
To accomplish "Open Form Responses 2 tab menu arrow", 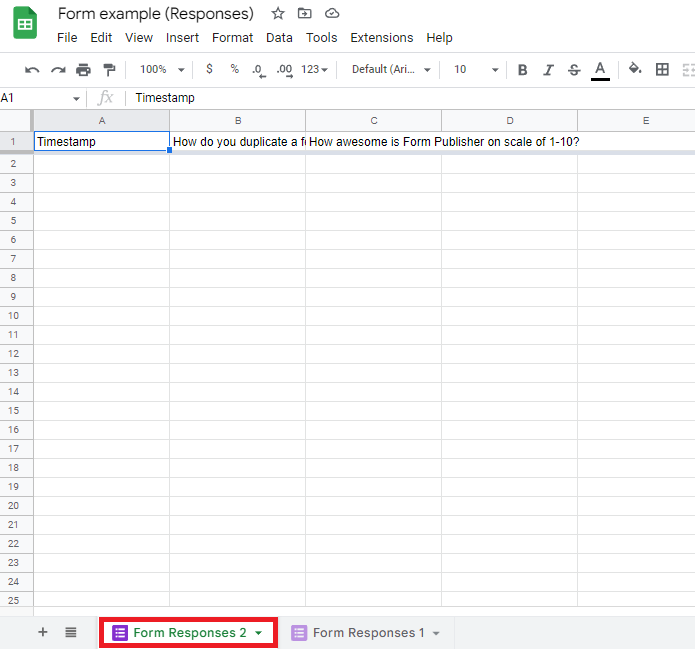I will click(258, 633).
